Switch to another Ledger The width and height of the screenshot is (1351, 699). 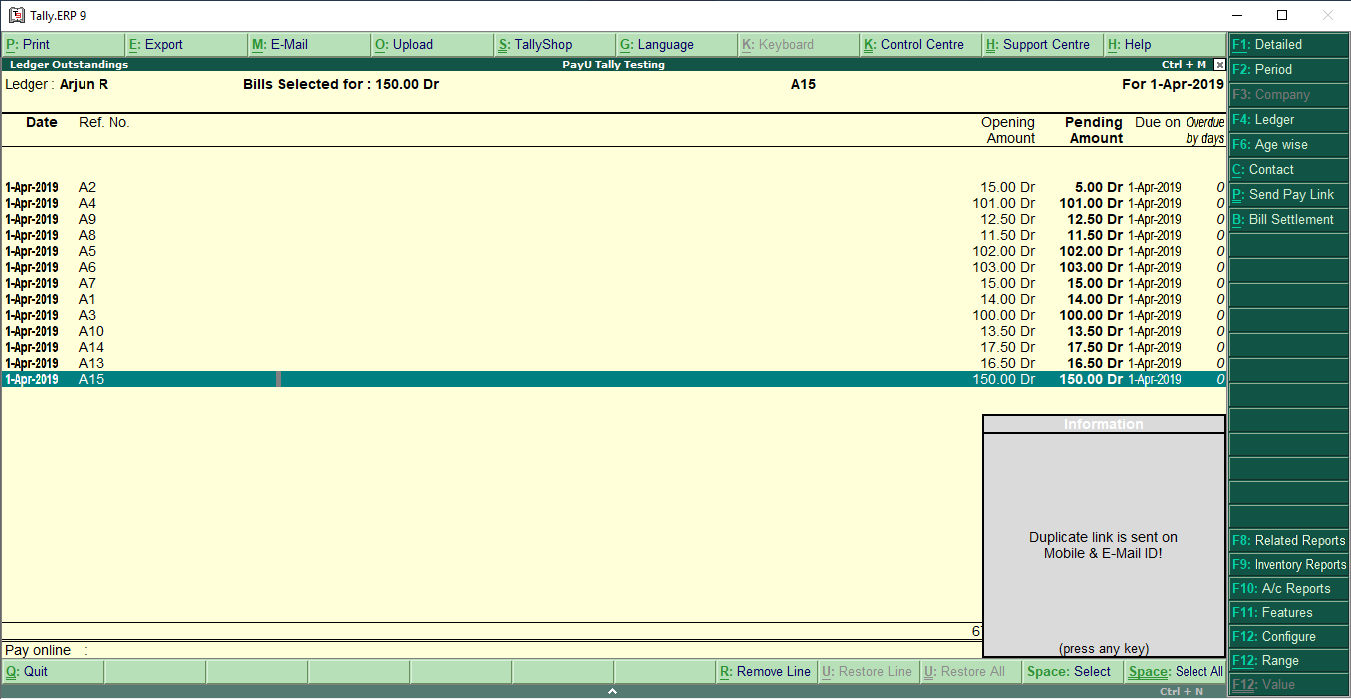tap(1288, 119)
